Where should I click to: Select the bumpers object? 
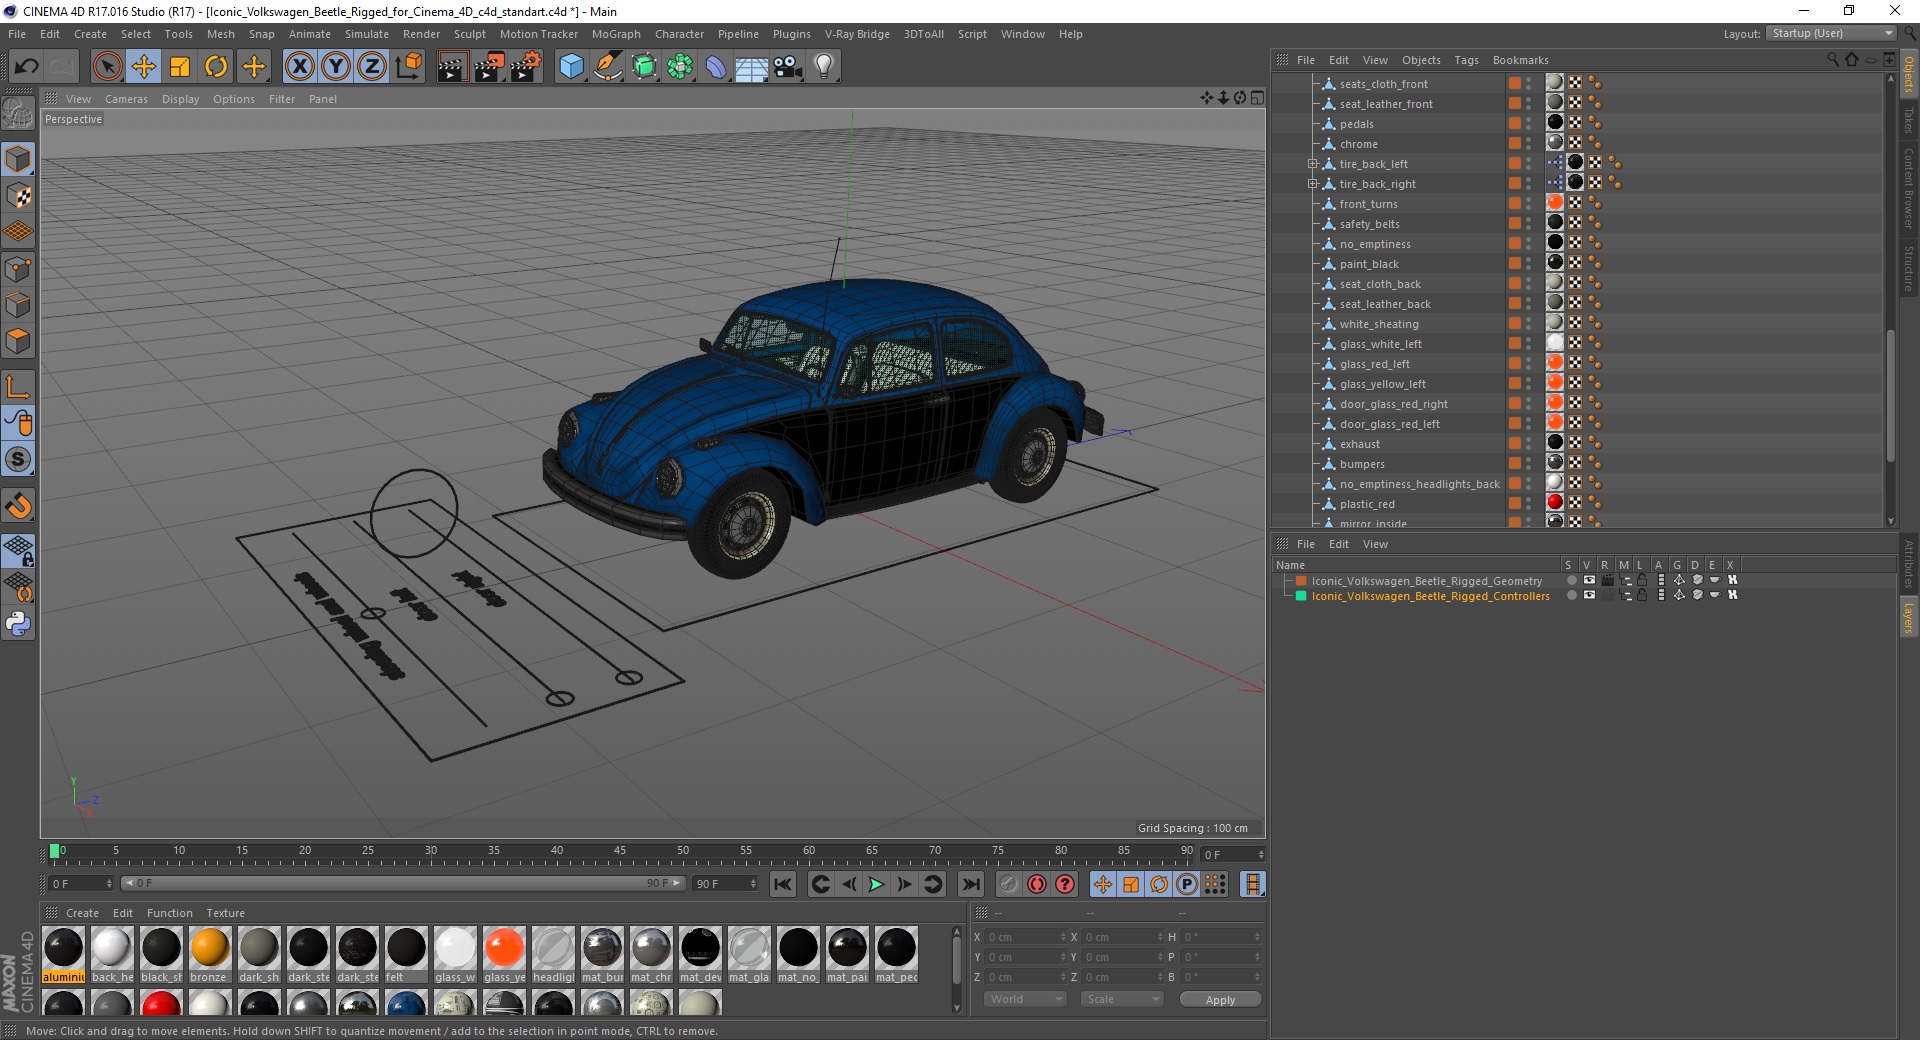click(x=1362, y=464)
